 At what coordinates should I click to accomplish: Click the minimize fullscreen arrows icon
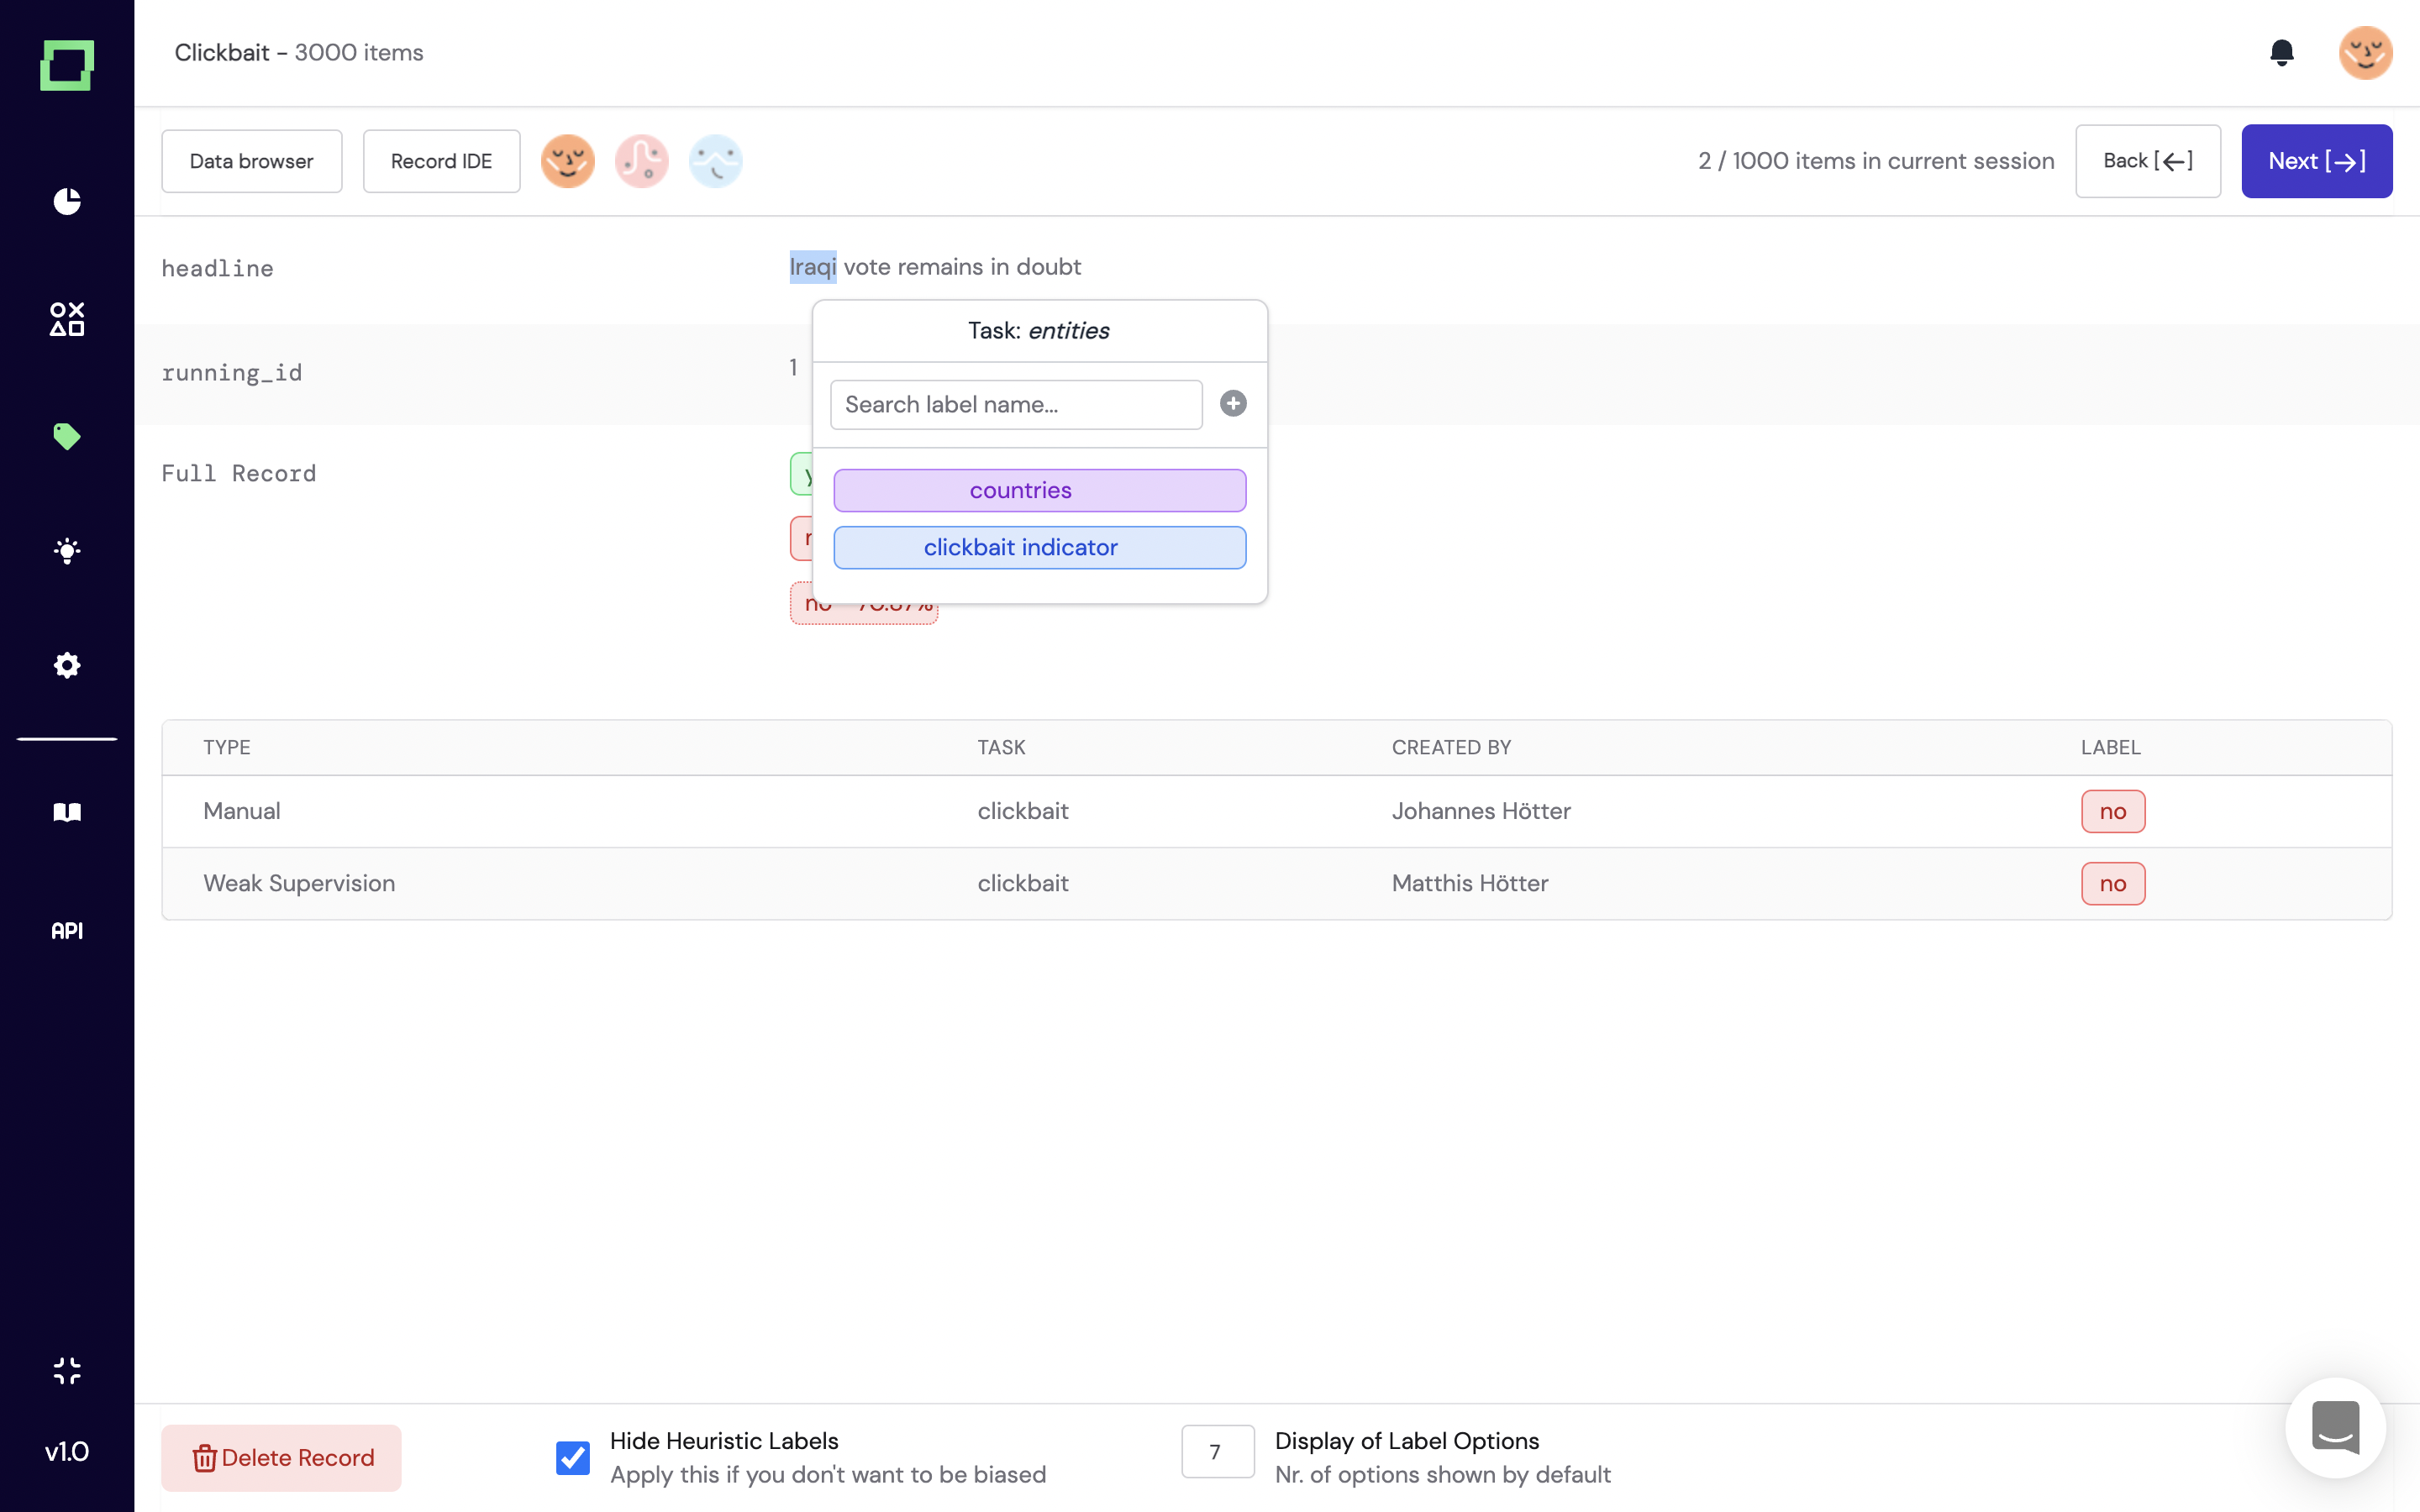pos(67,1370)
